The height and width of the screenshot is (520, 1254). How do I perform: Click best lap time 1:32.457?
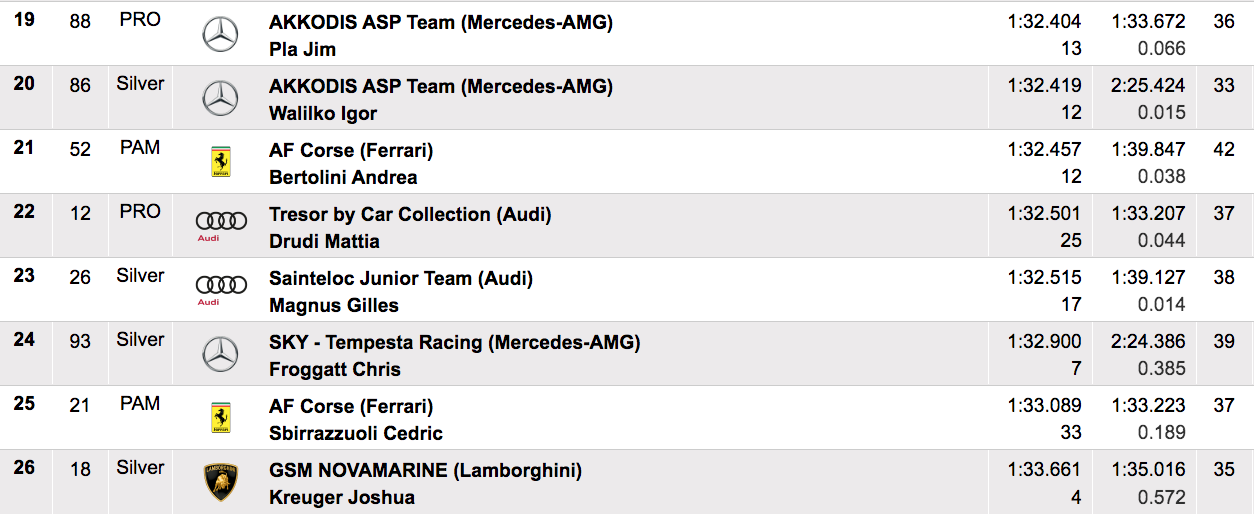tap(1045, 150)
